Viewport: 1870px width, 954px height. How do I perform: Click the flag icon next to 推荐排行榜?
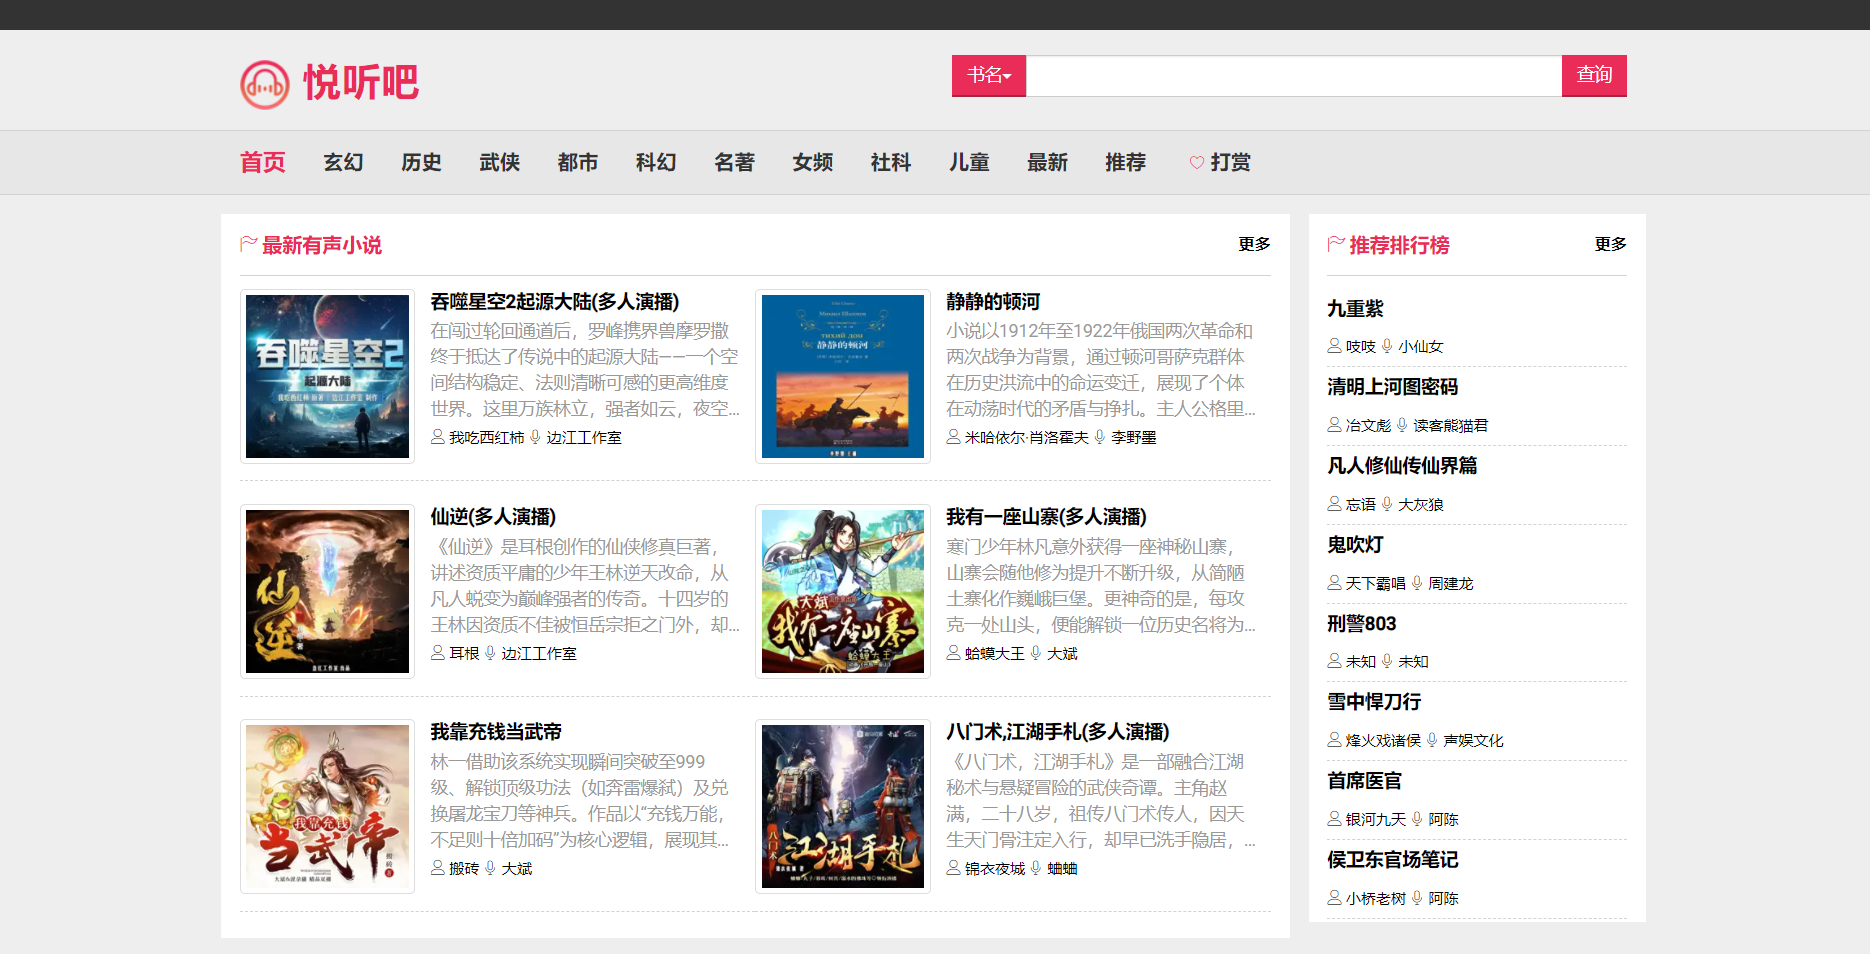click(1336, 244)
